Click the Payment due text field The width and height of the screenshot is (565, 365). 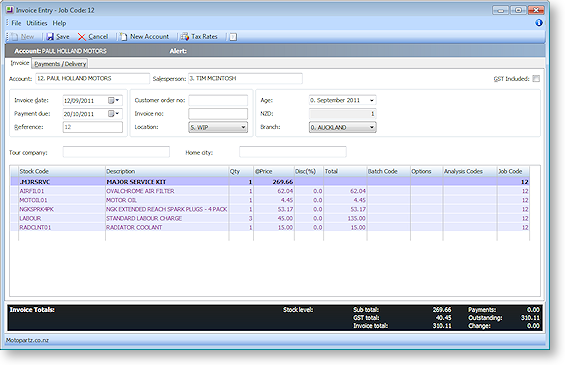coord(85,114)
